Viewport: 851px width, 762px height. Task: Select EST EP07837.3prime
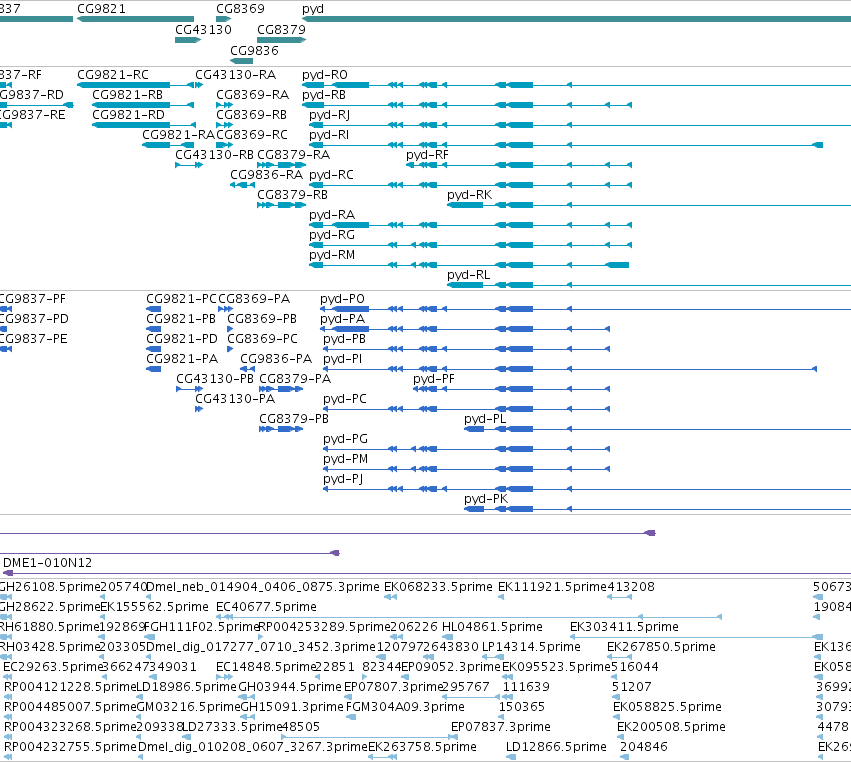click(x=501, y=727)
